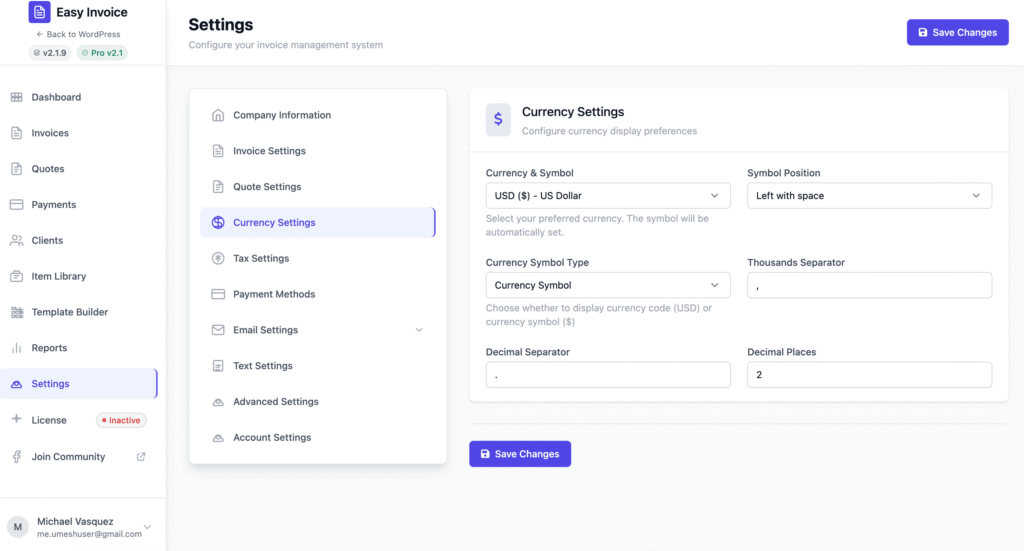1024x551 pixels.
Task: Click the Reports bar chart icon
Action: [x=16, y=348]
